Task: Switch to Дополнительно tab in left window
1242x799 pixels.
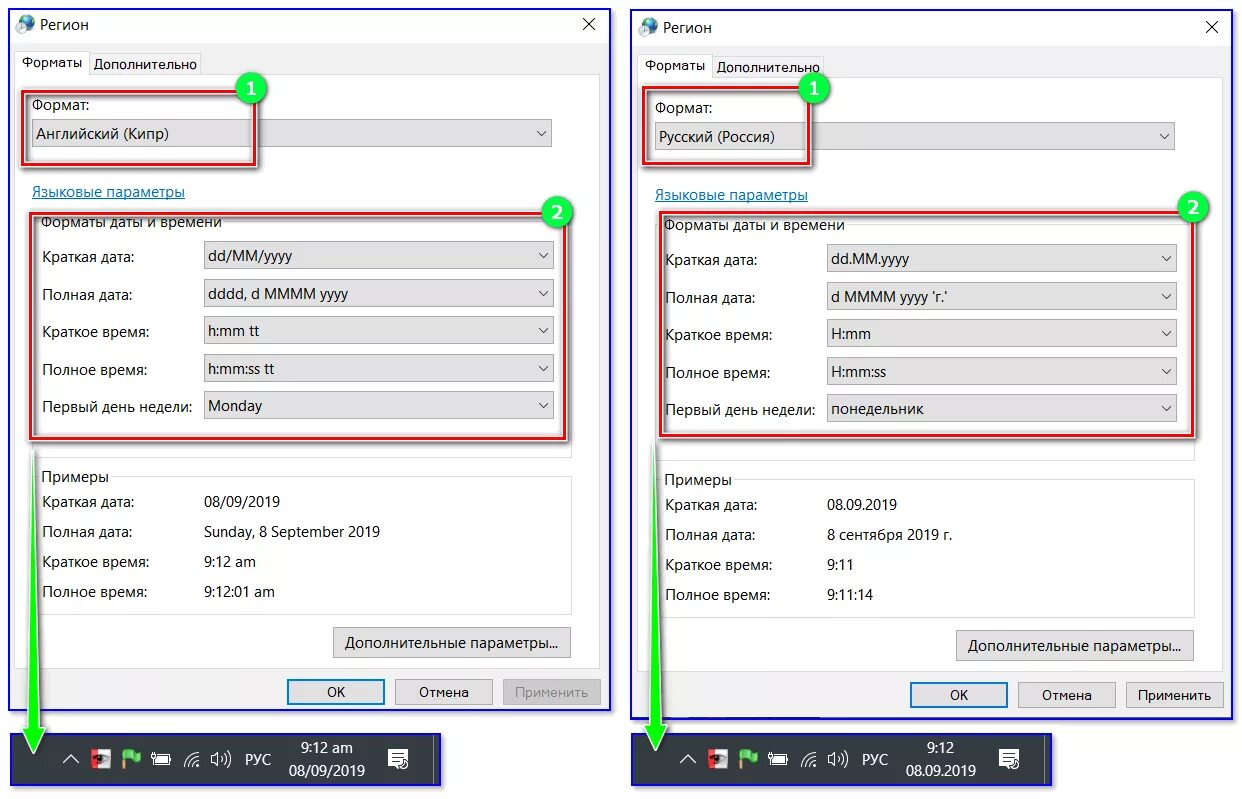Action: [146, 64]
